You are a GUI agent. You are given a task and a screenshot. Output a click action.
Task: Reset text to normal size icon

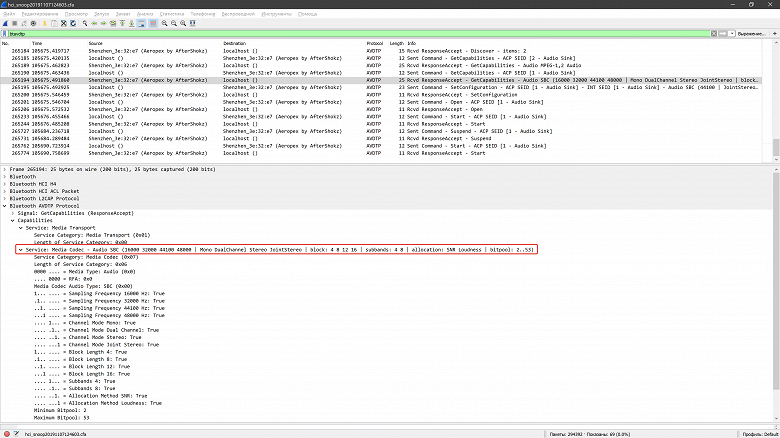tap(183, 23)
